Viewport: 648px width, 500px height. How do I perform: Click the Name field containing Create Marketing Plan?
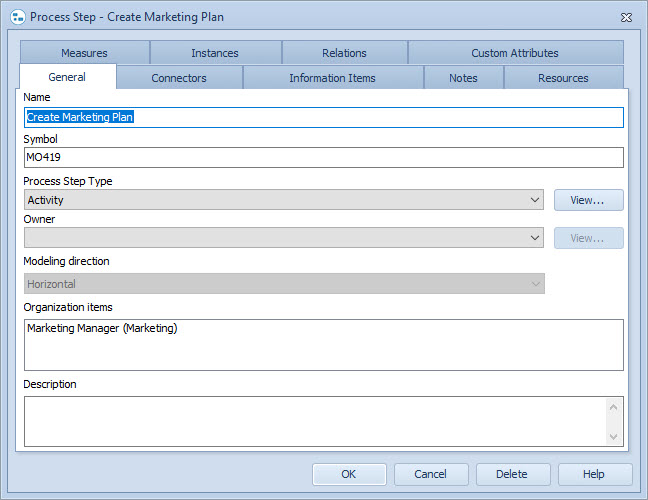click(323, 117)
